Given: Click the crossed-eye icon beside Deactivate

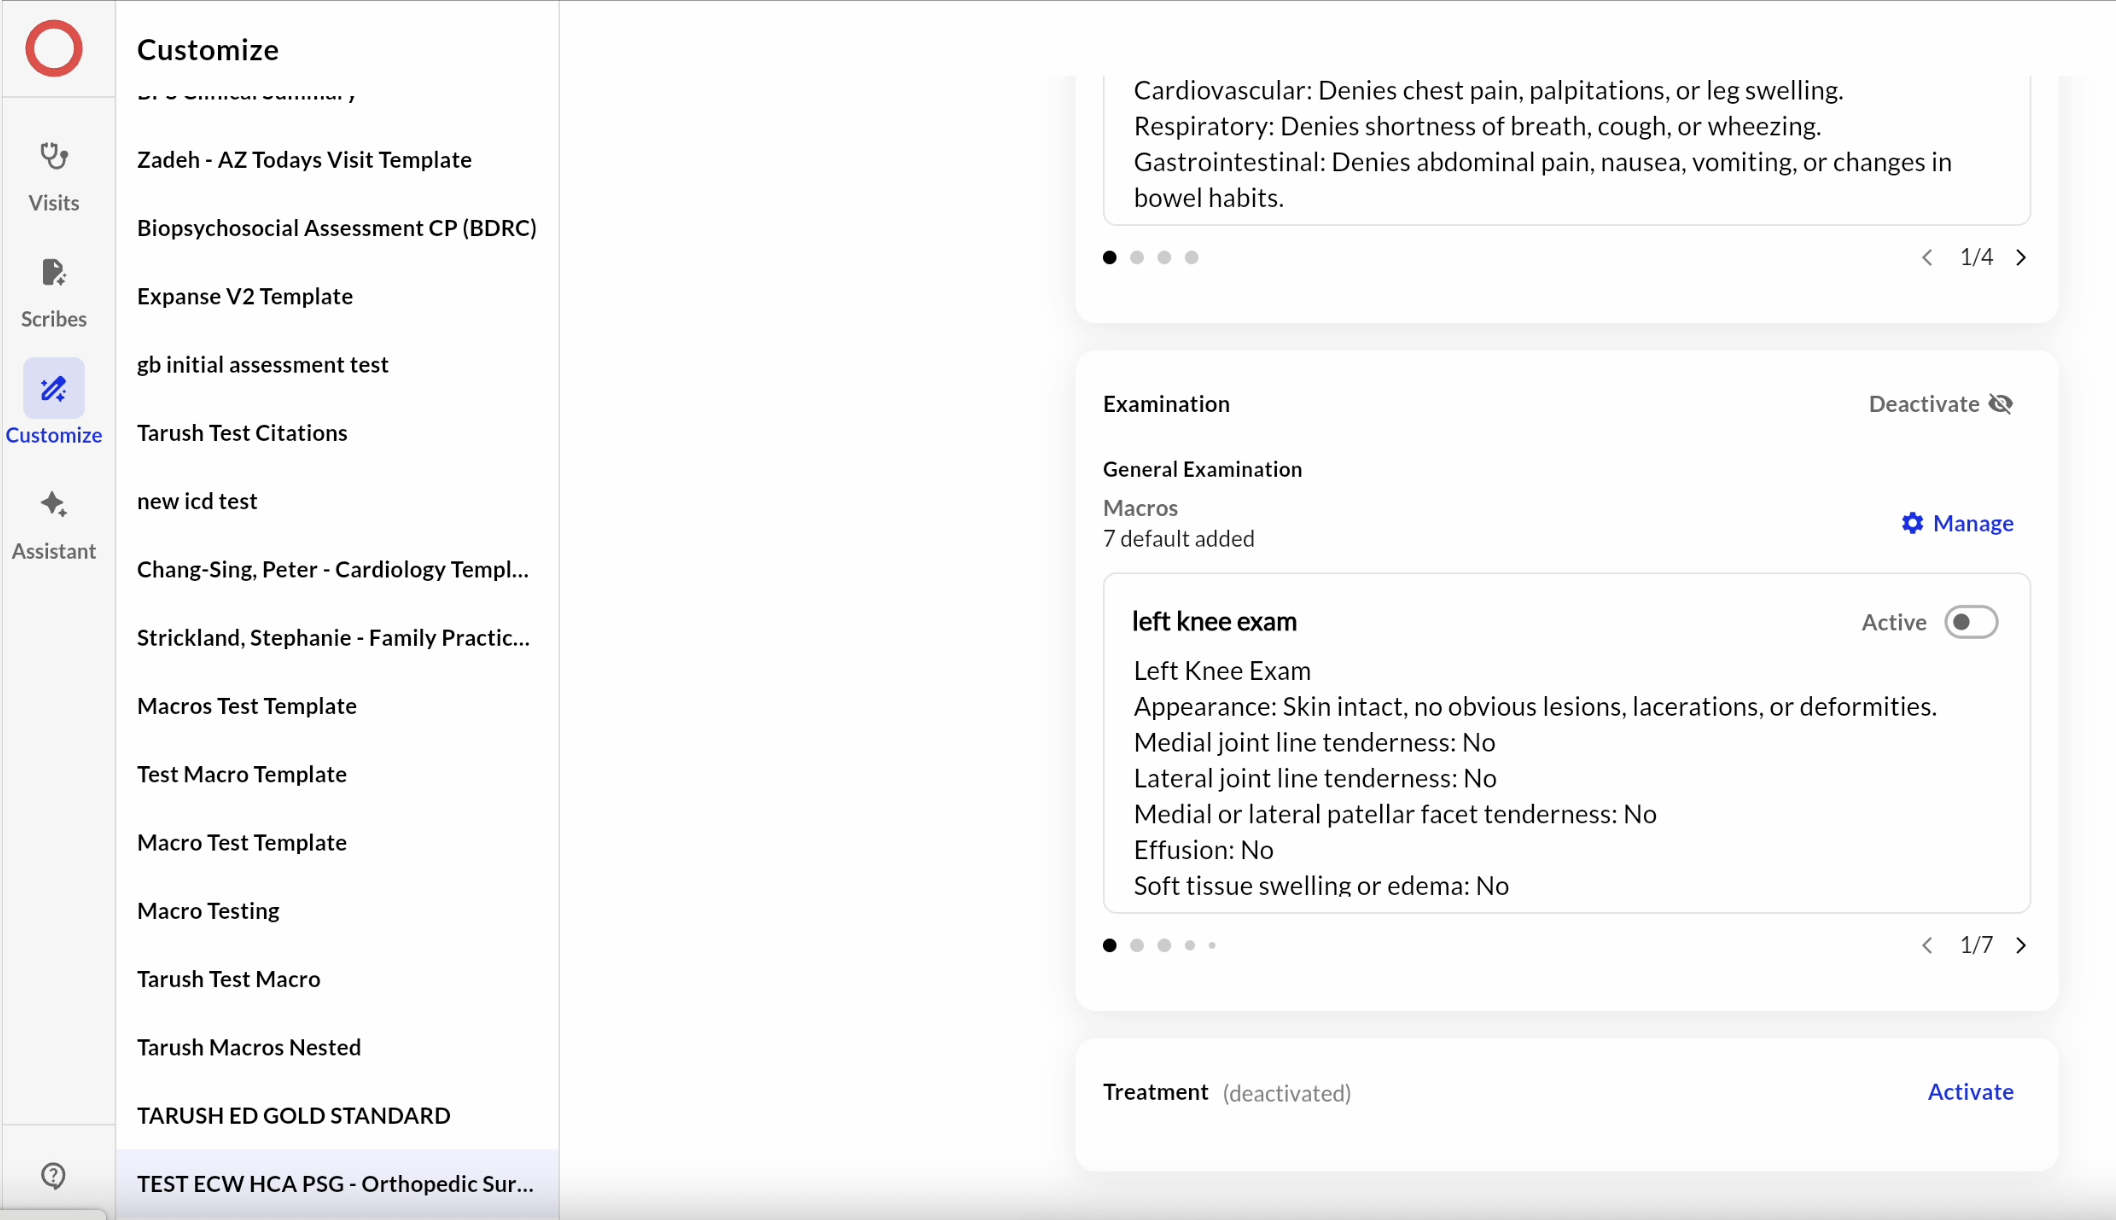Looking at the screenshot, I should [x=2001, y=404].
